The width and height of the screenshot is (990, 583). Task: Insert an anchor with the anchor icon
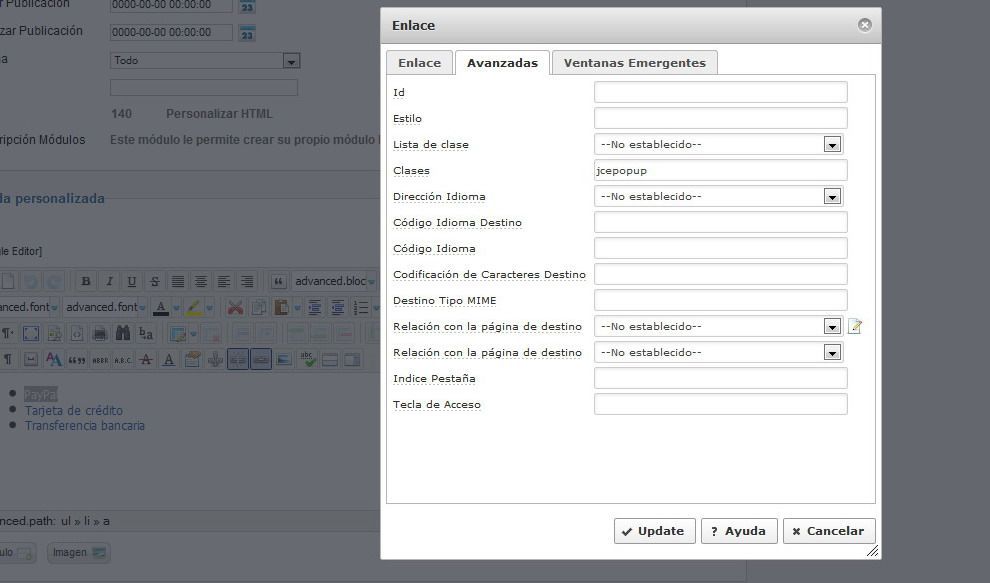[x=215, y=360]
